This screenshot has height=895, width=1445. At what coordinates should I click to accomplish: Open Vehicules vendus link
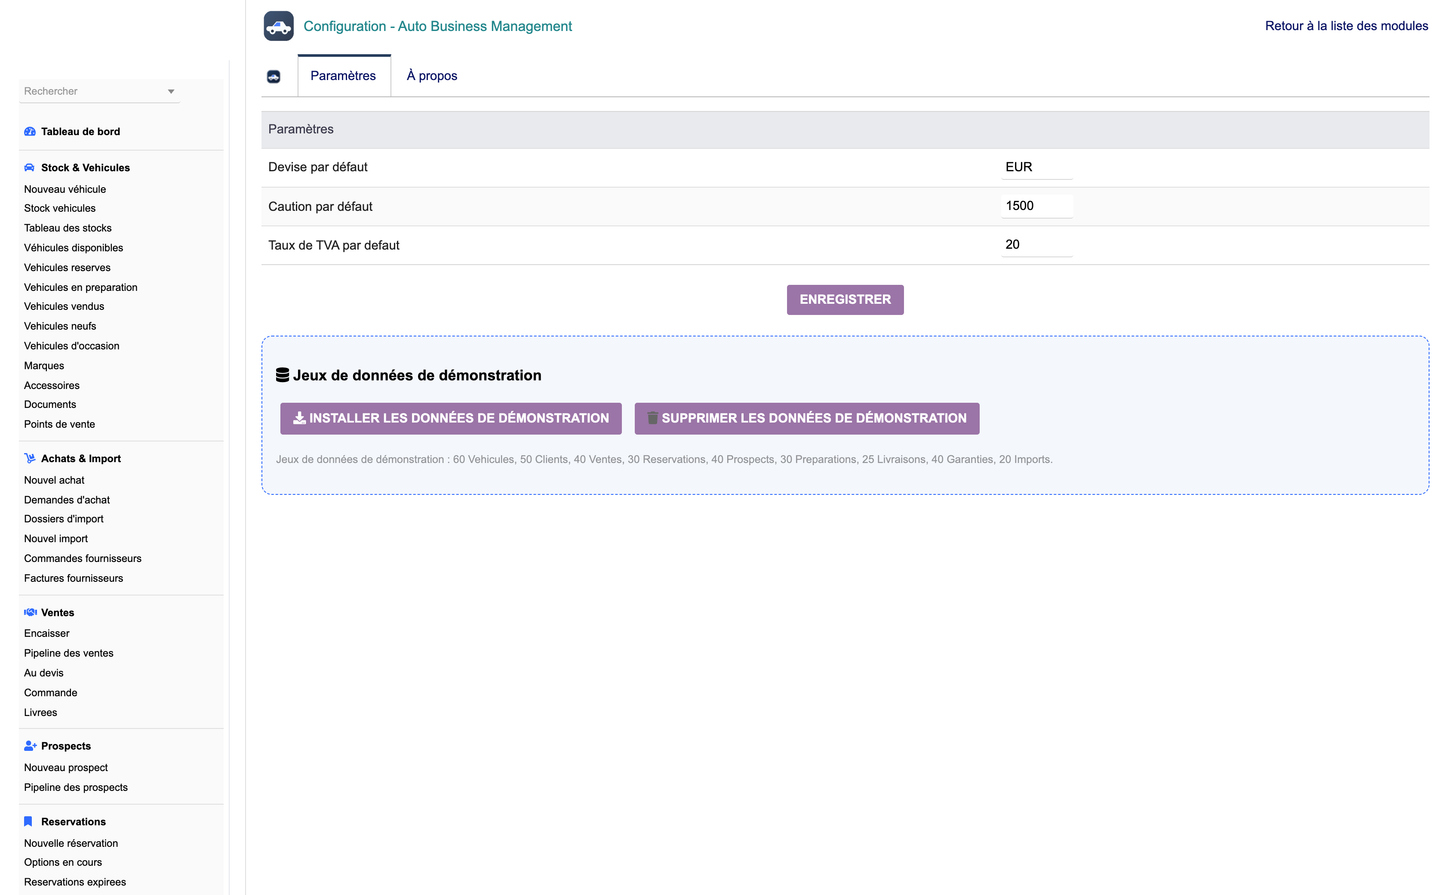coord(64,307)
